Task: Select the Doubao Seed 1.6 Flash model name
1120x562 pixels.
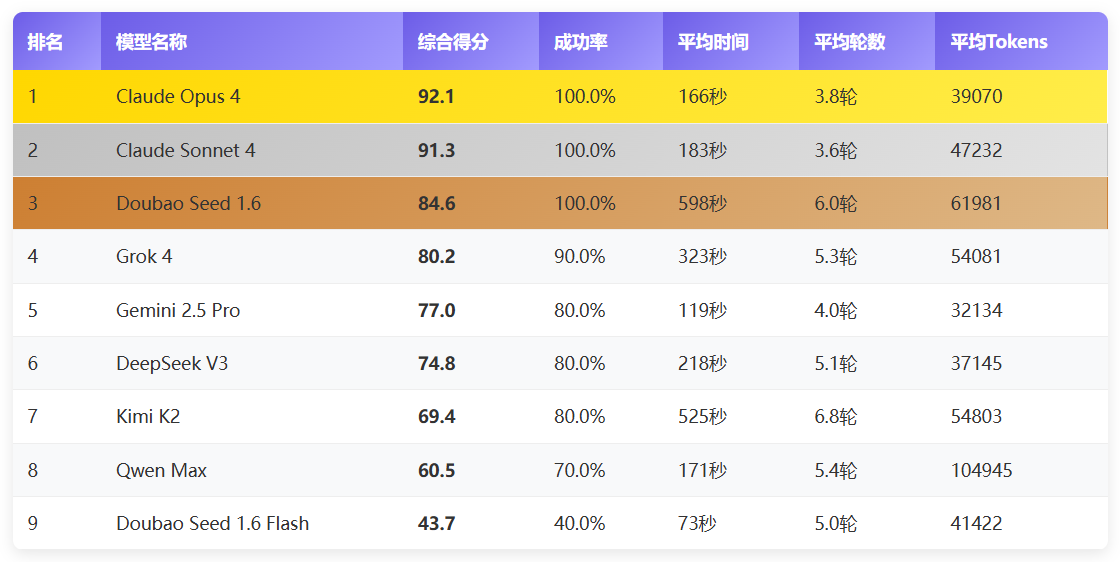Action: (x=213, y=523)
